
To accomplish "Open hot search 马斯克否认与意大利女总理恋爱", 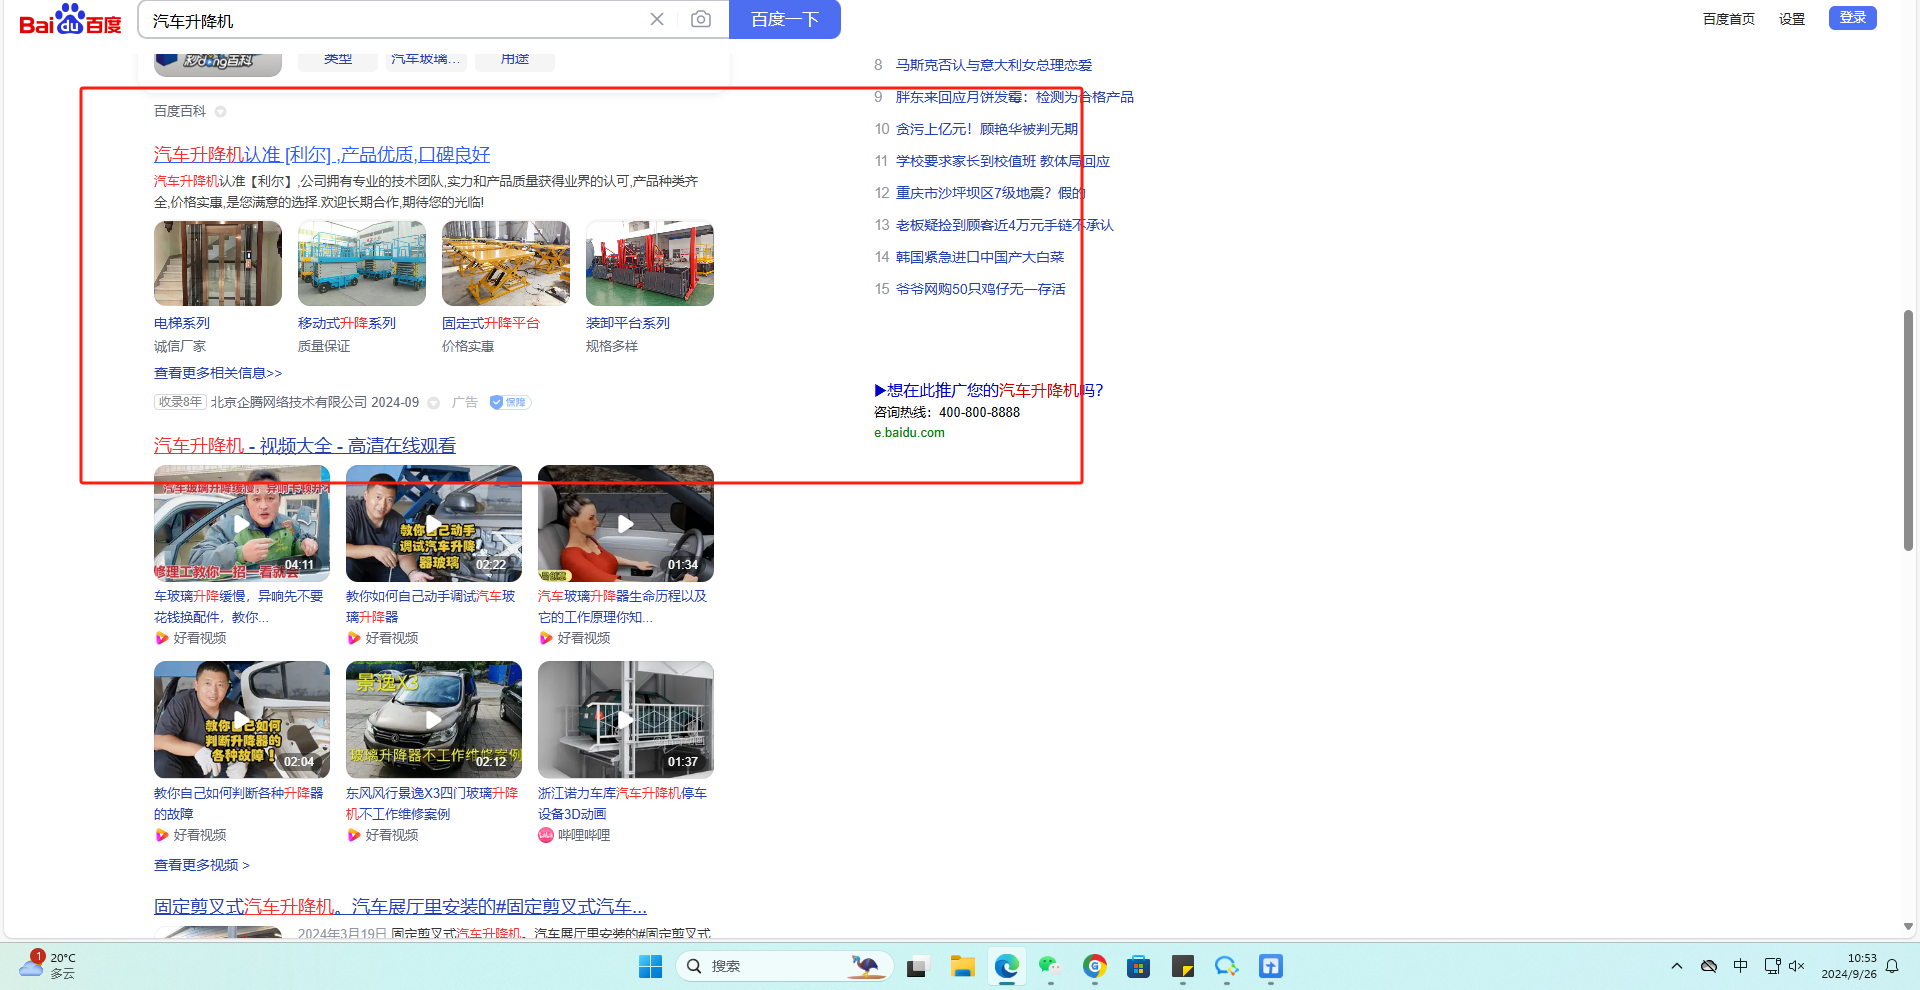I will [x=994, y=65].
